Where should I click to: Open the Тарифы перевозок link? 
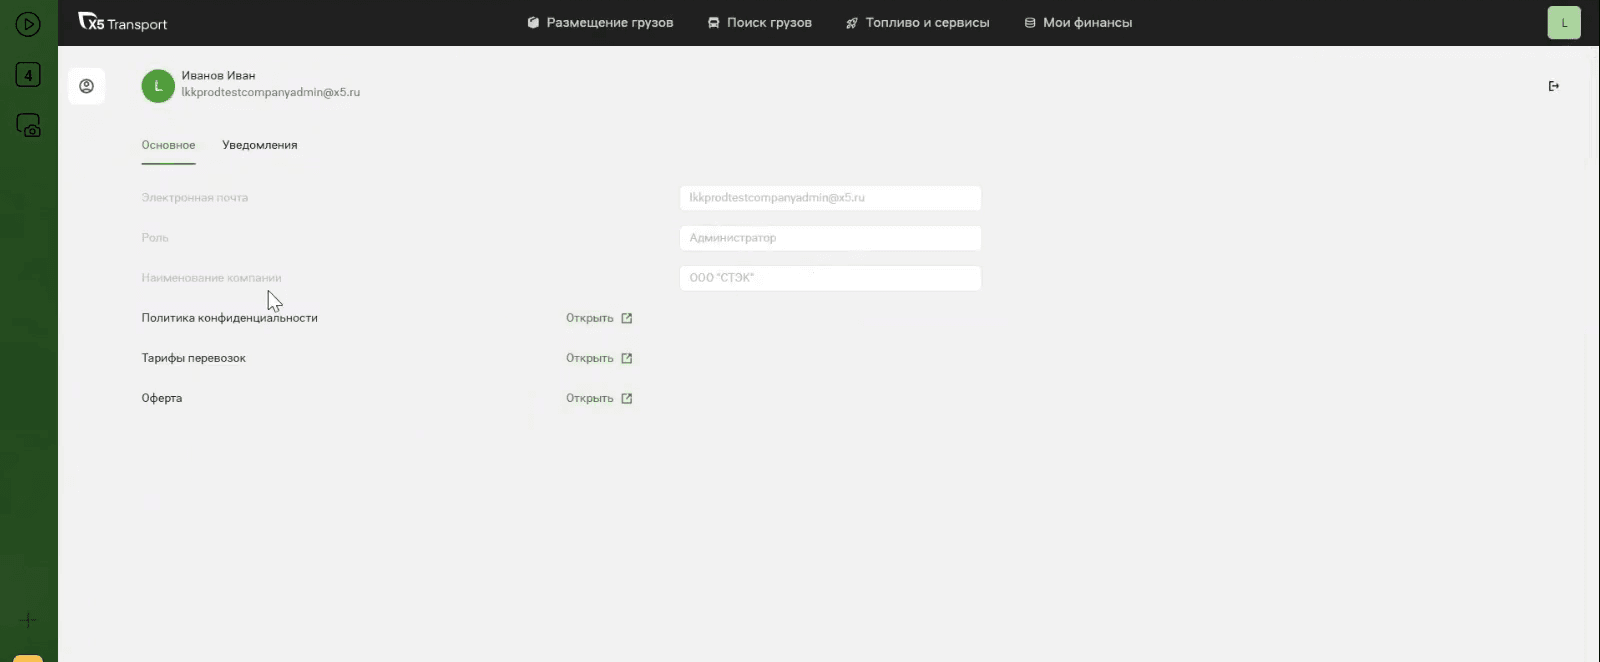pyautogui.click(x=599, y=358)
